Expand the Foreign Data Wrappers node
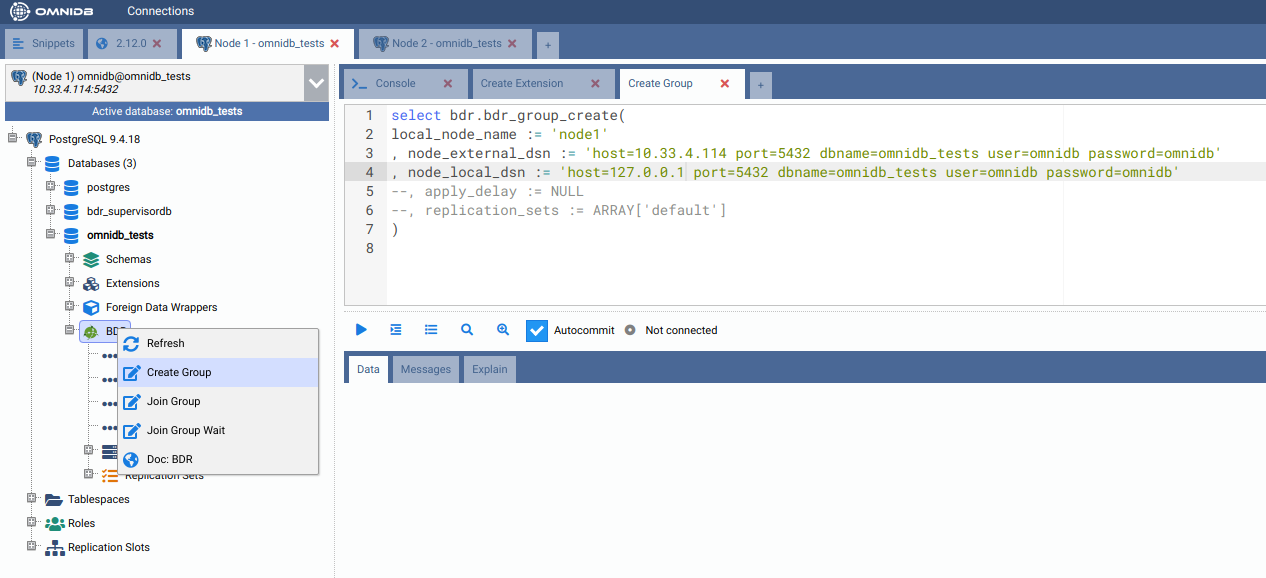The image size is (1266, 578). click(x=70, y=306)
